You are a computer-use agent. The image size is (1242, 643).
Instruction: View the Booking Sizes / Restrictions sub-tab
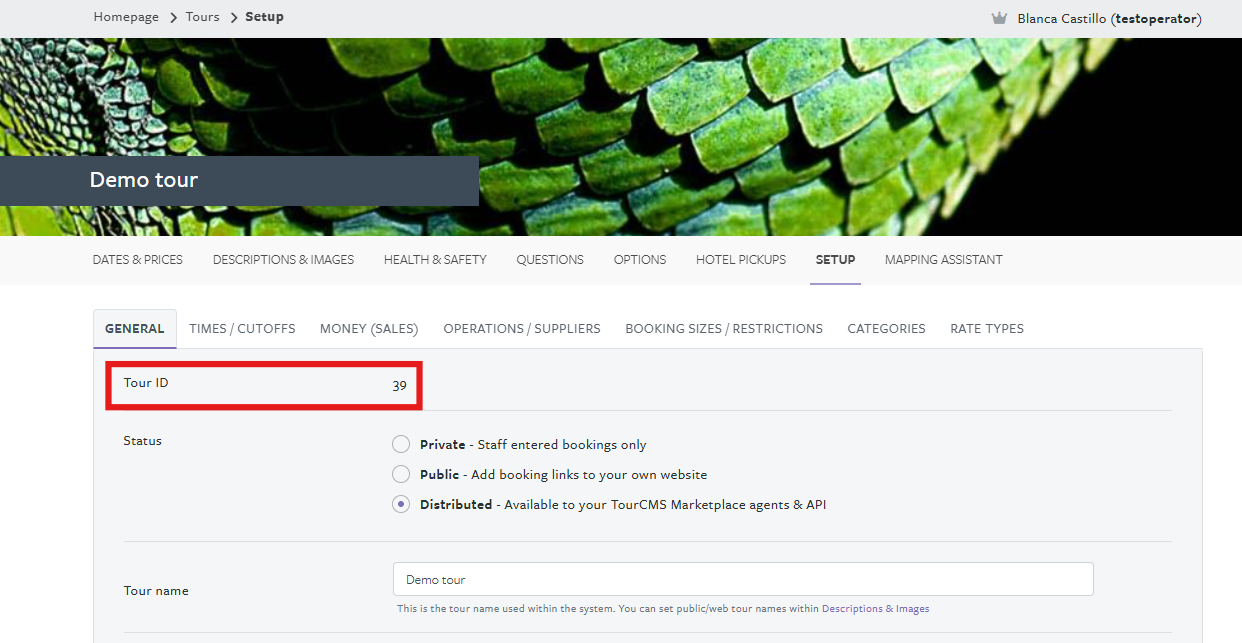724,329
